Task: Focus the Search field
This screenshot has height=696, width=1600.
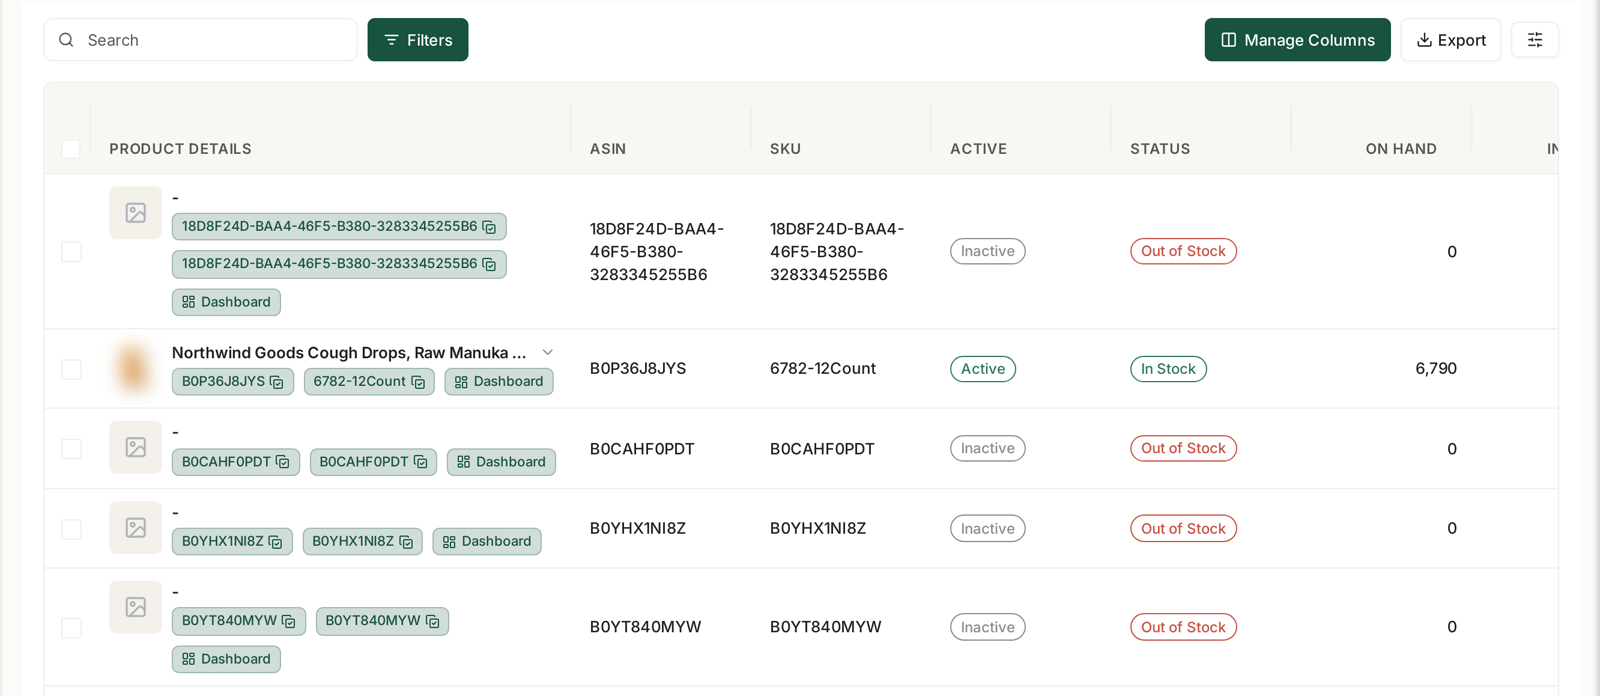Action: tap(201, 40)
